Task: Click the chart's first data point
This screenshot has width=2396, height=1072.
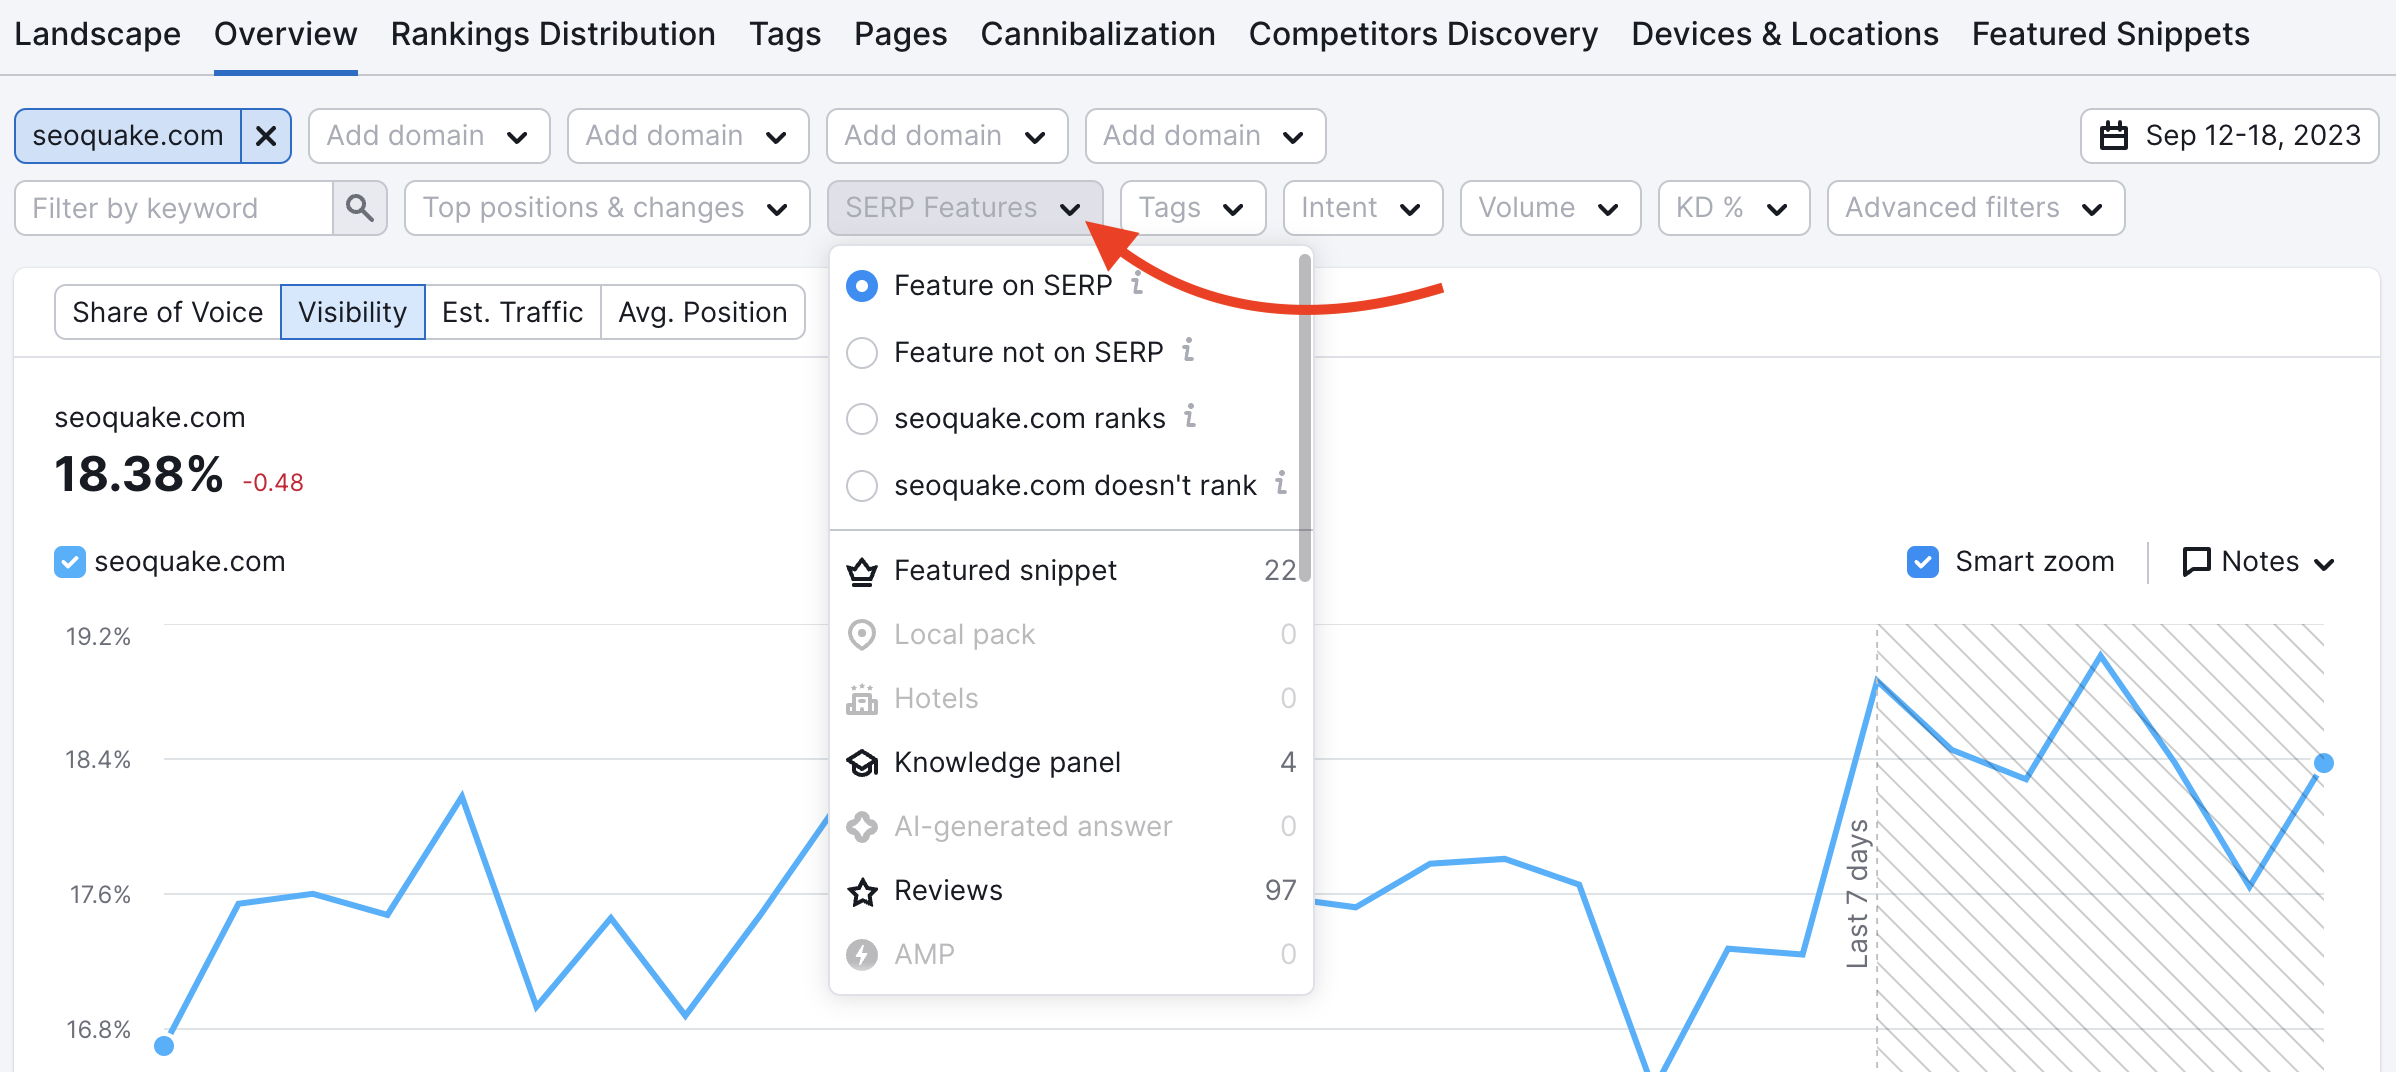Action: click(x=164, y=1046)
